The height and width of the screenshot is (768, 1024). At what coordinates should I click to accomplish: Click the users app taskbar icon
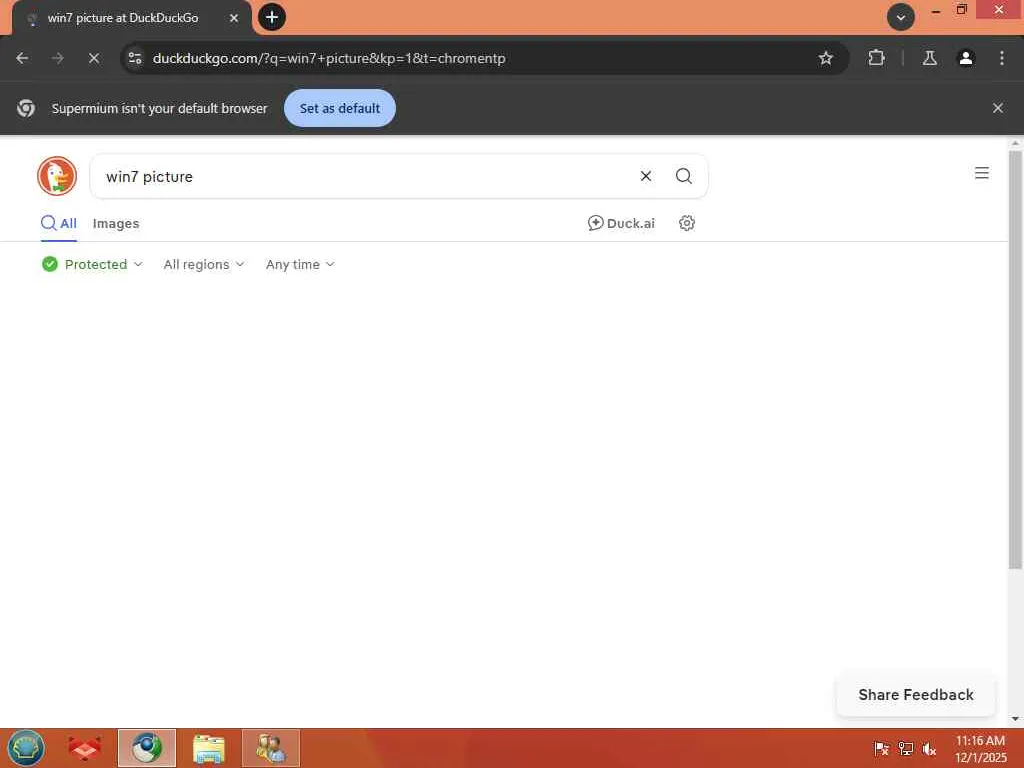[x=271, y=748]
